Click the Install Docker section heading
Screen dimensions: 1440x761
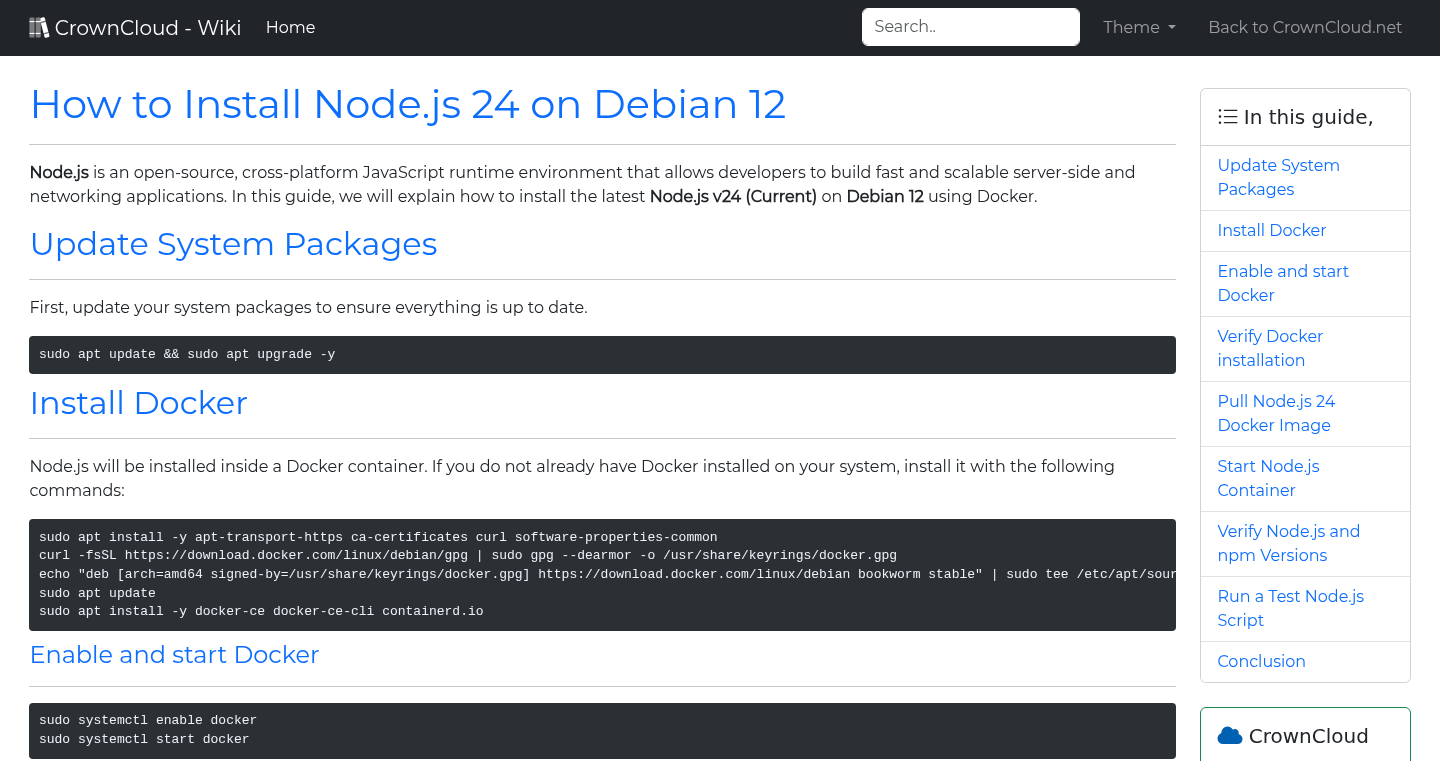pos(138,402)
